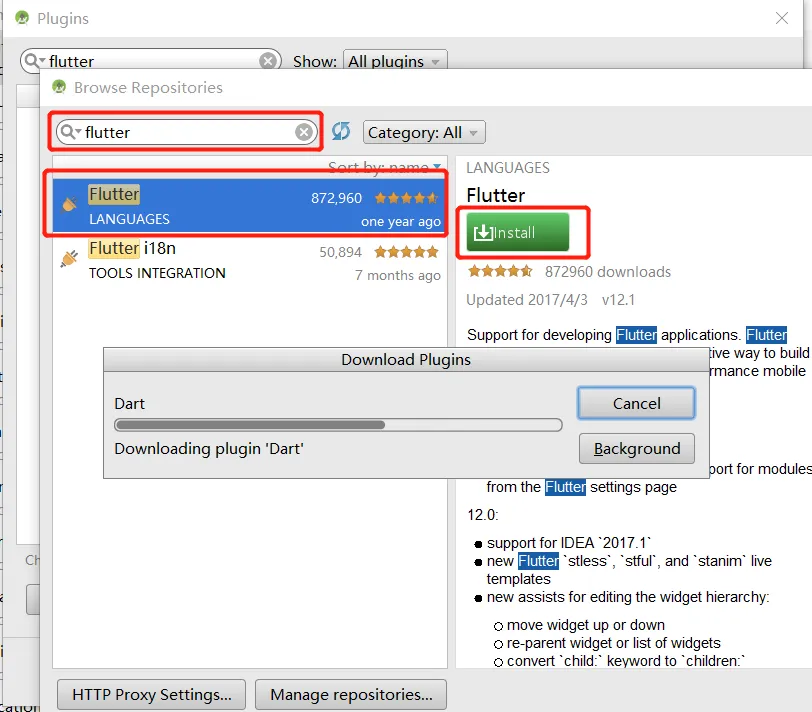Open search history in Plugins window search
Viewport: 812px width, 712px height.
pos(35,61)
